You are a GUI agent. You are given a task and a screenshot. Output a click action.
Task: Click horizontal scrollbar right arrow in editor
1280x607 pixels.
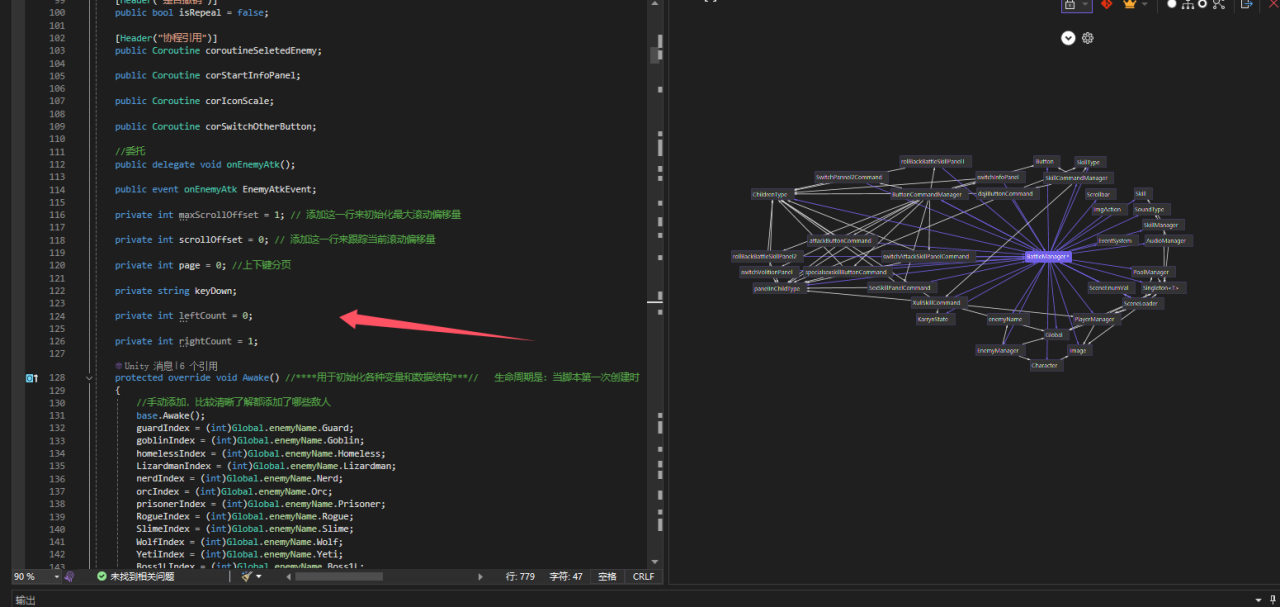pyautogui.click(x=482, y=576)
